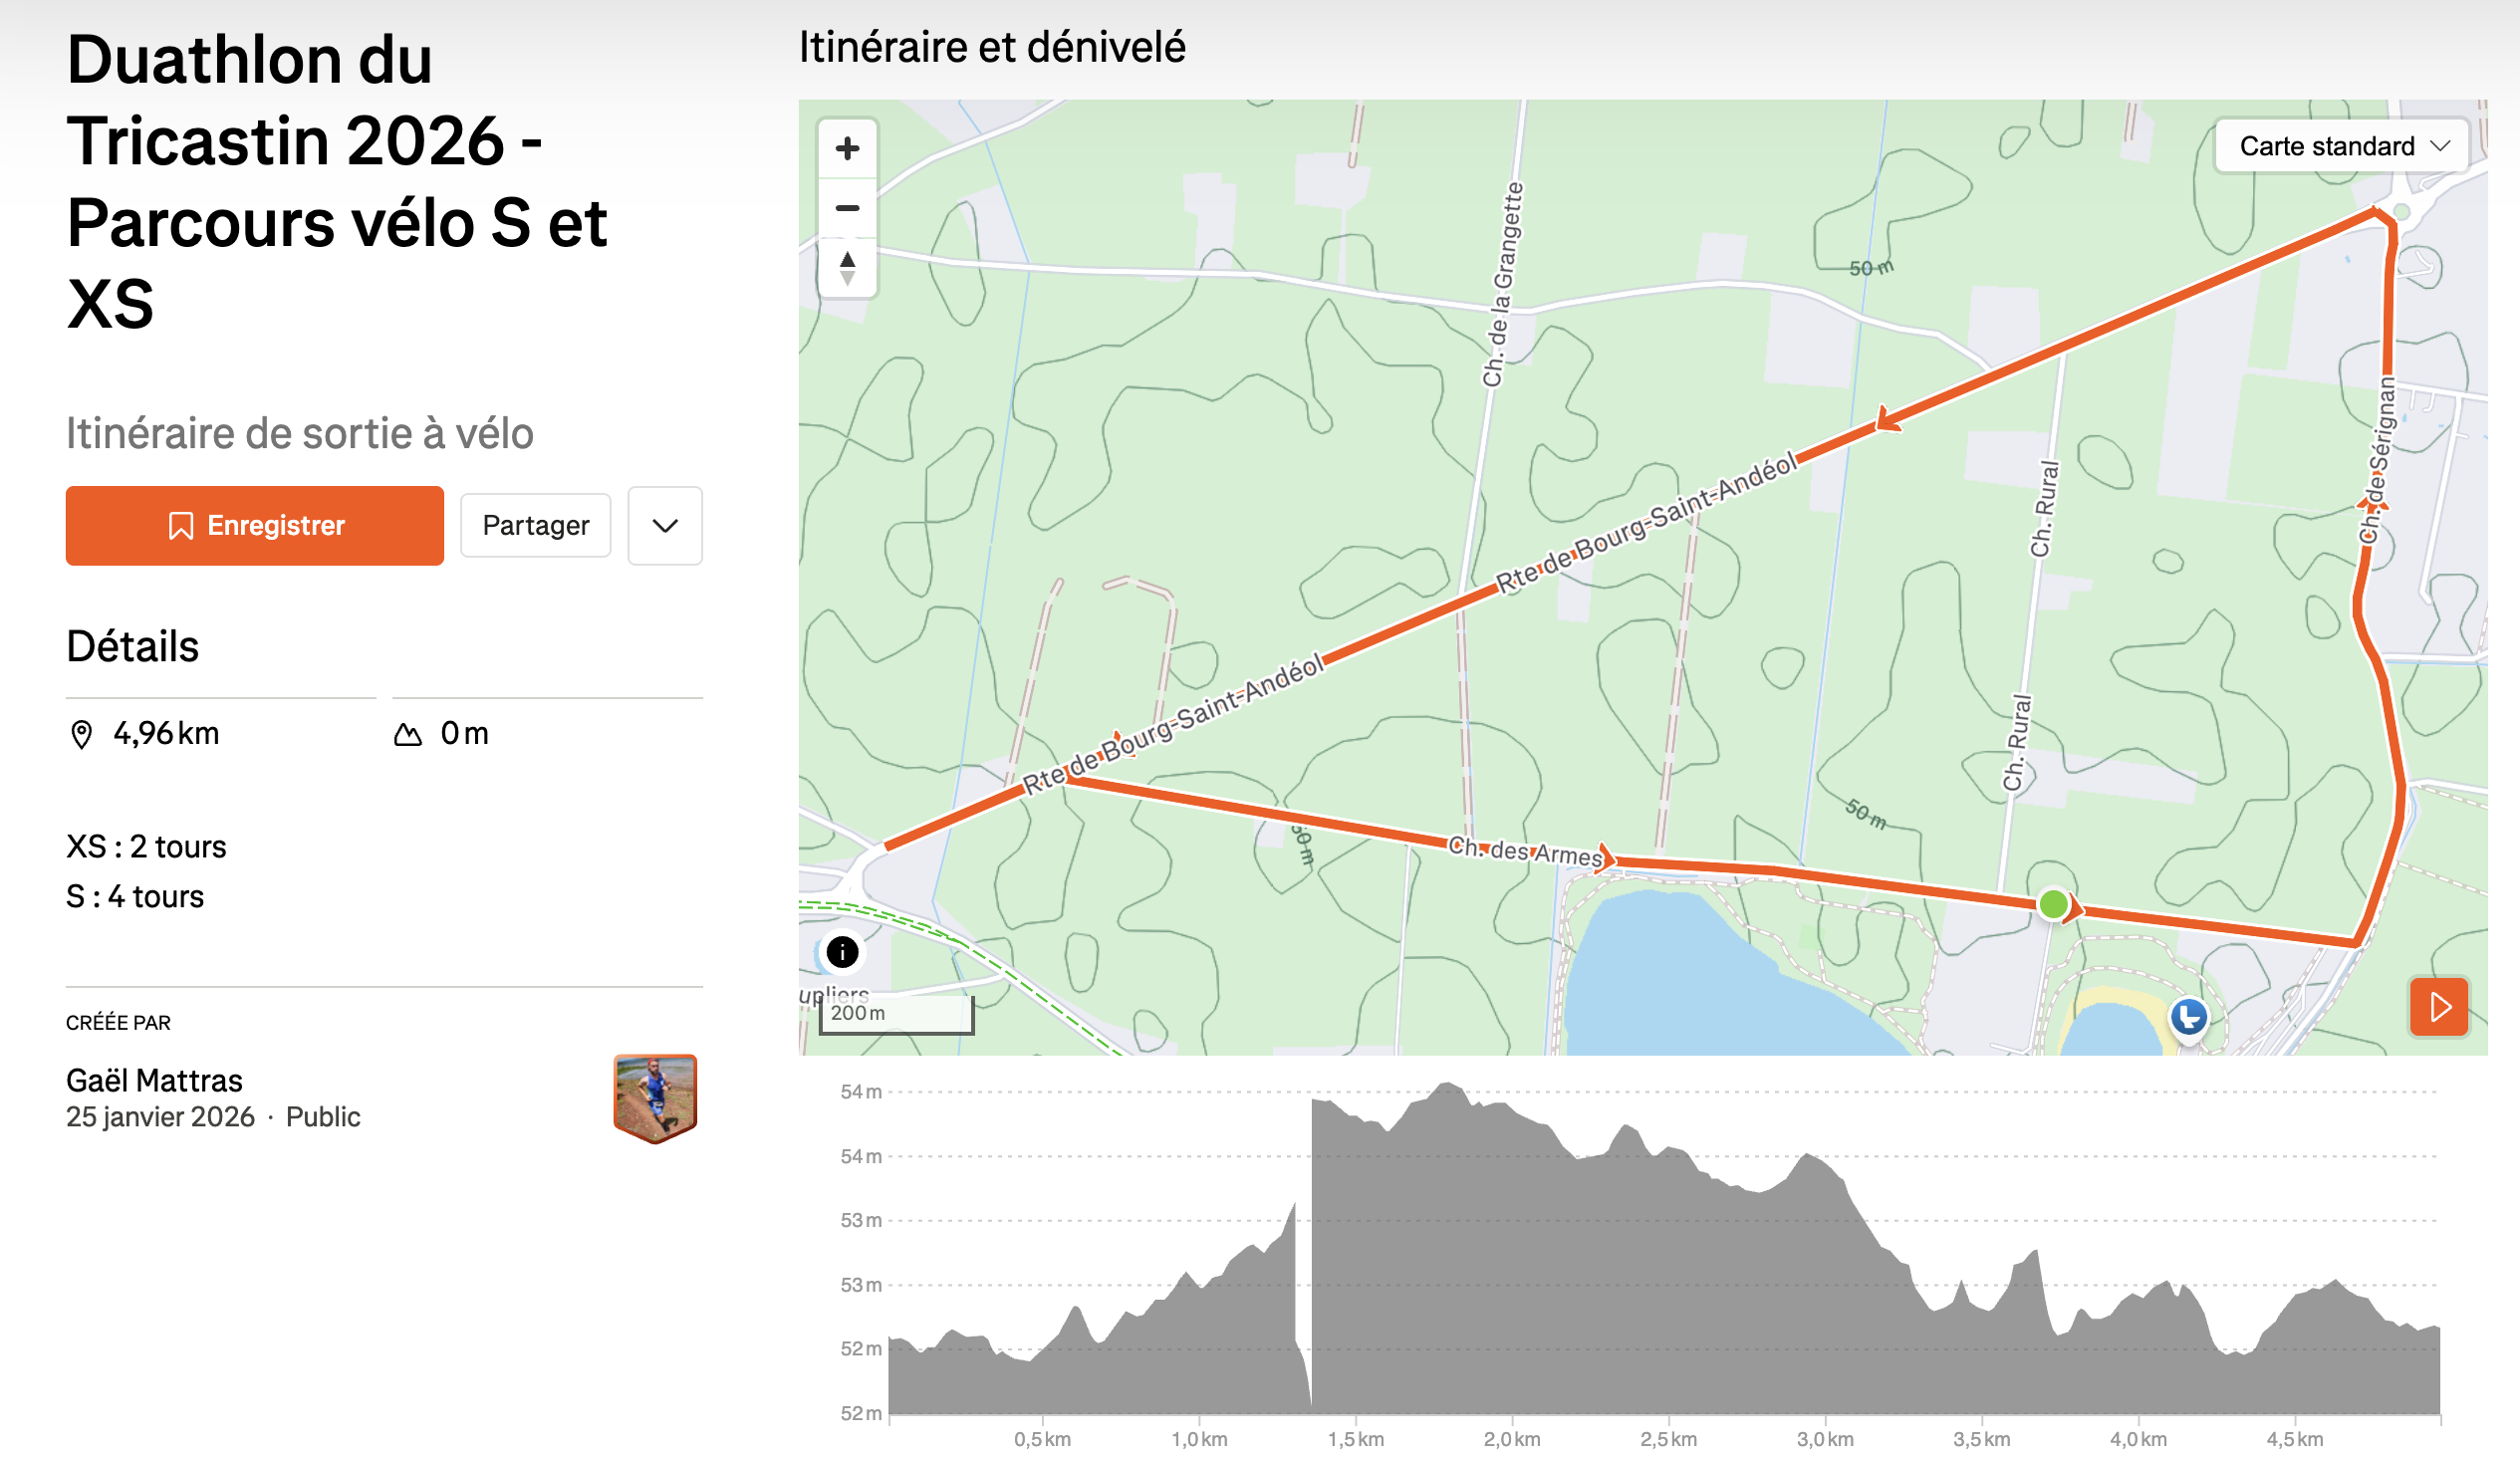Click the creator's avatar thumbnail

tap(654, 1097)
